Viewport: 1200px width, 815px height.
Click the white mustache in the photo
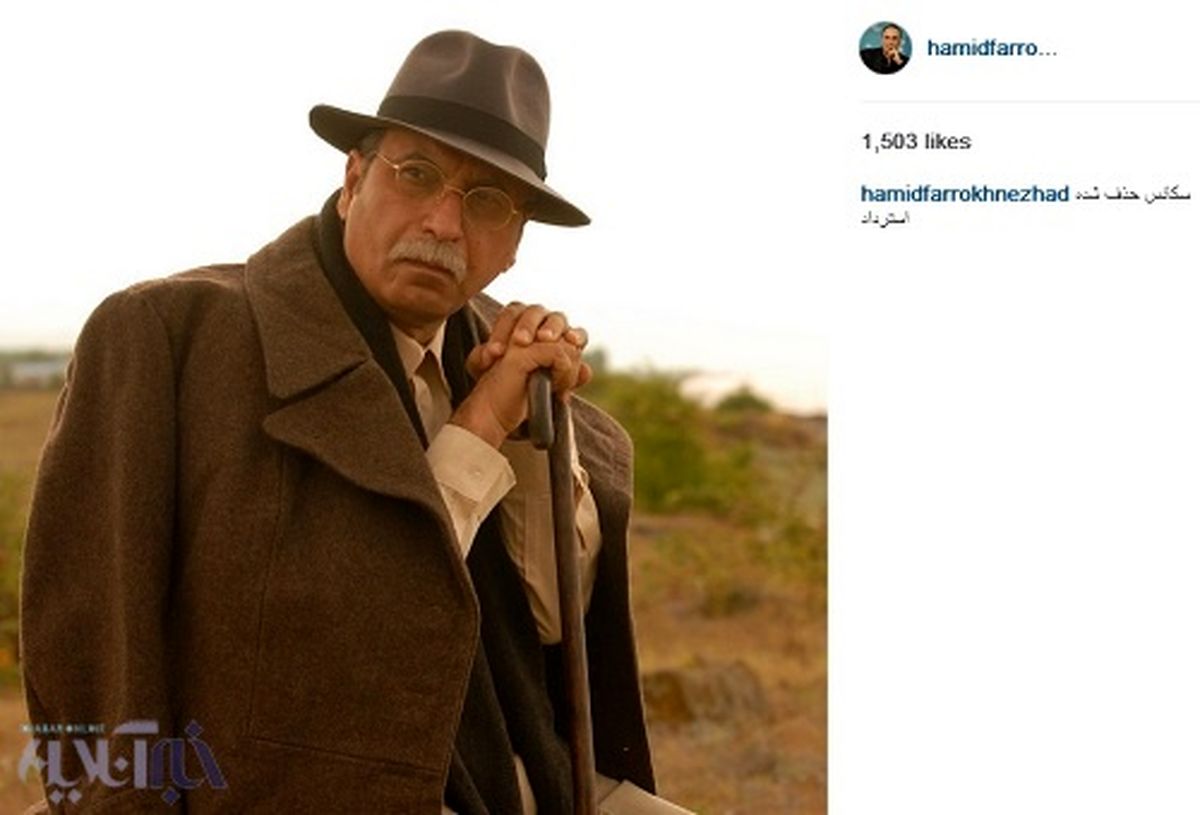[430, 255]
